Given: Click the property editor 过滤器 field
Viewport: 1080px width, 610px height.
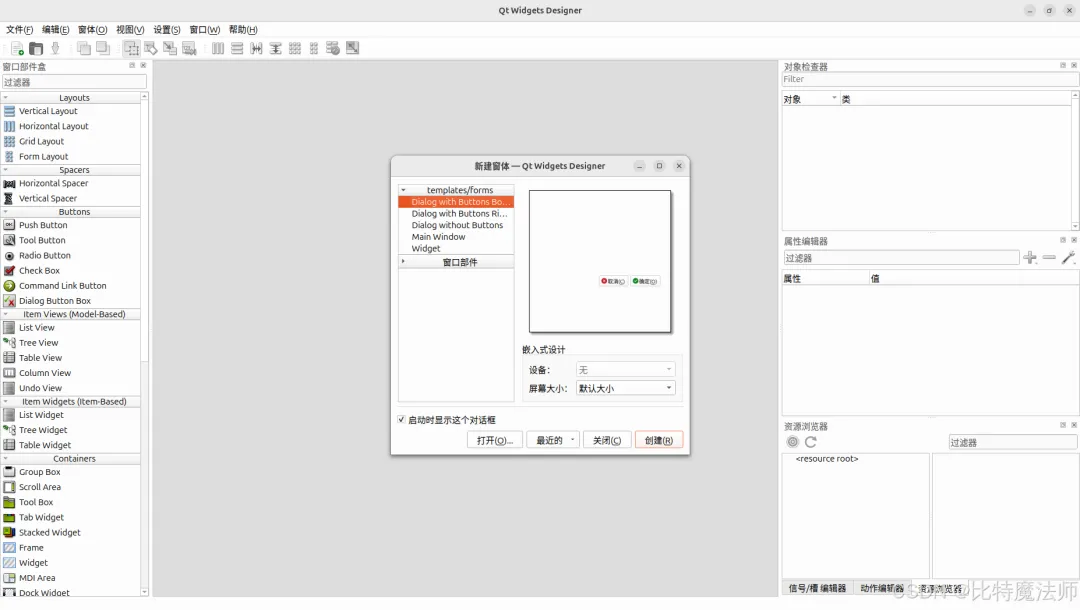Looking at the screenshot, I should 900,258.
